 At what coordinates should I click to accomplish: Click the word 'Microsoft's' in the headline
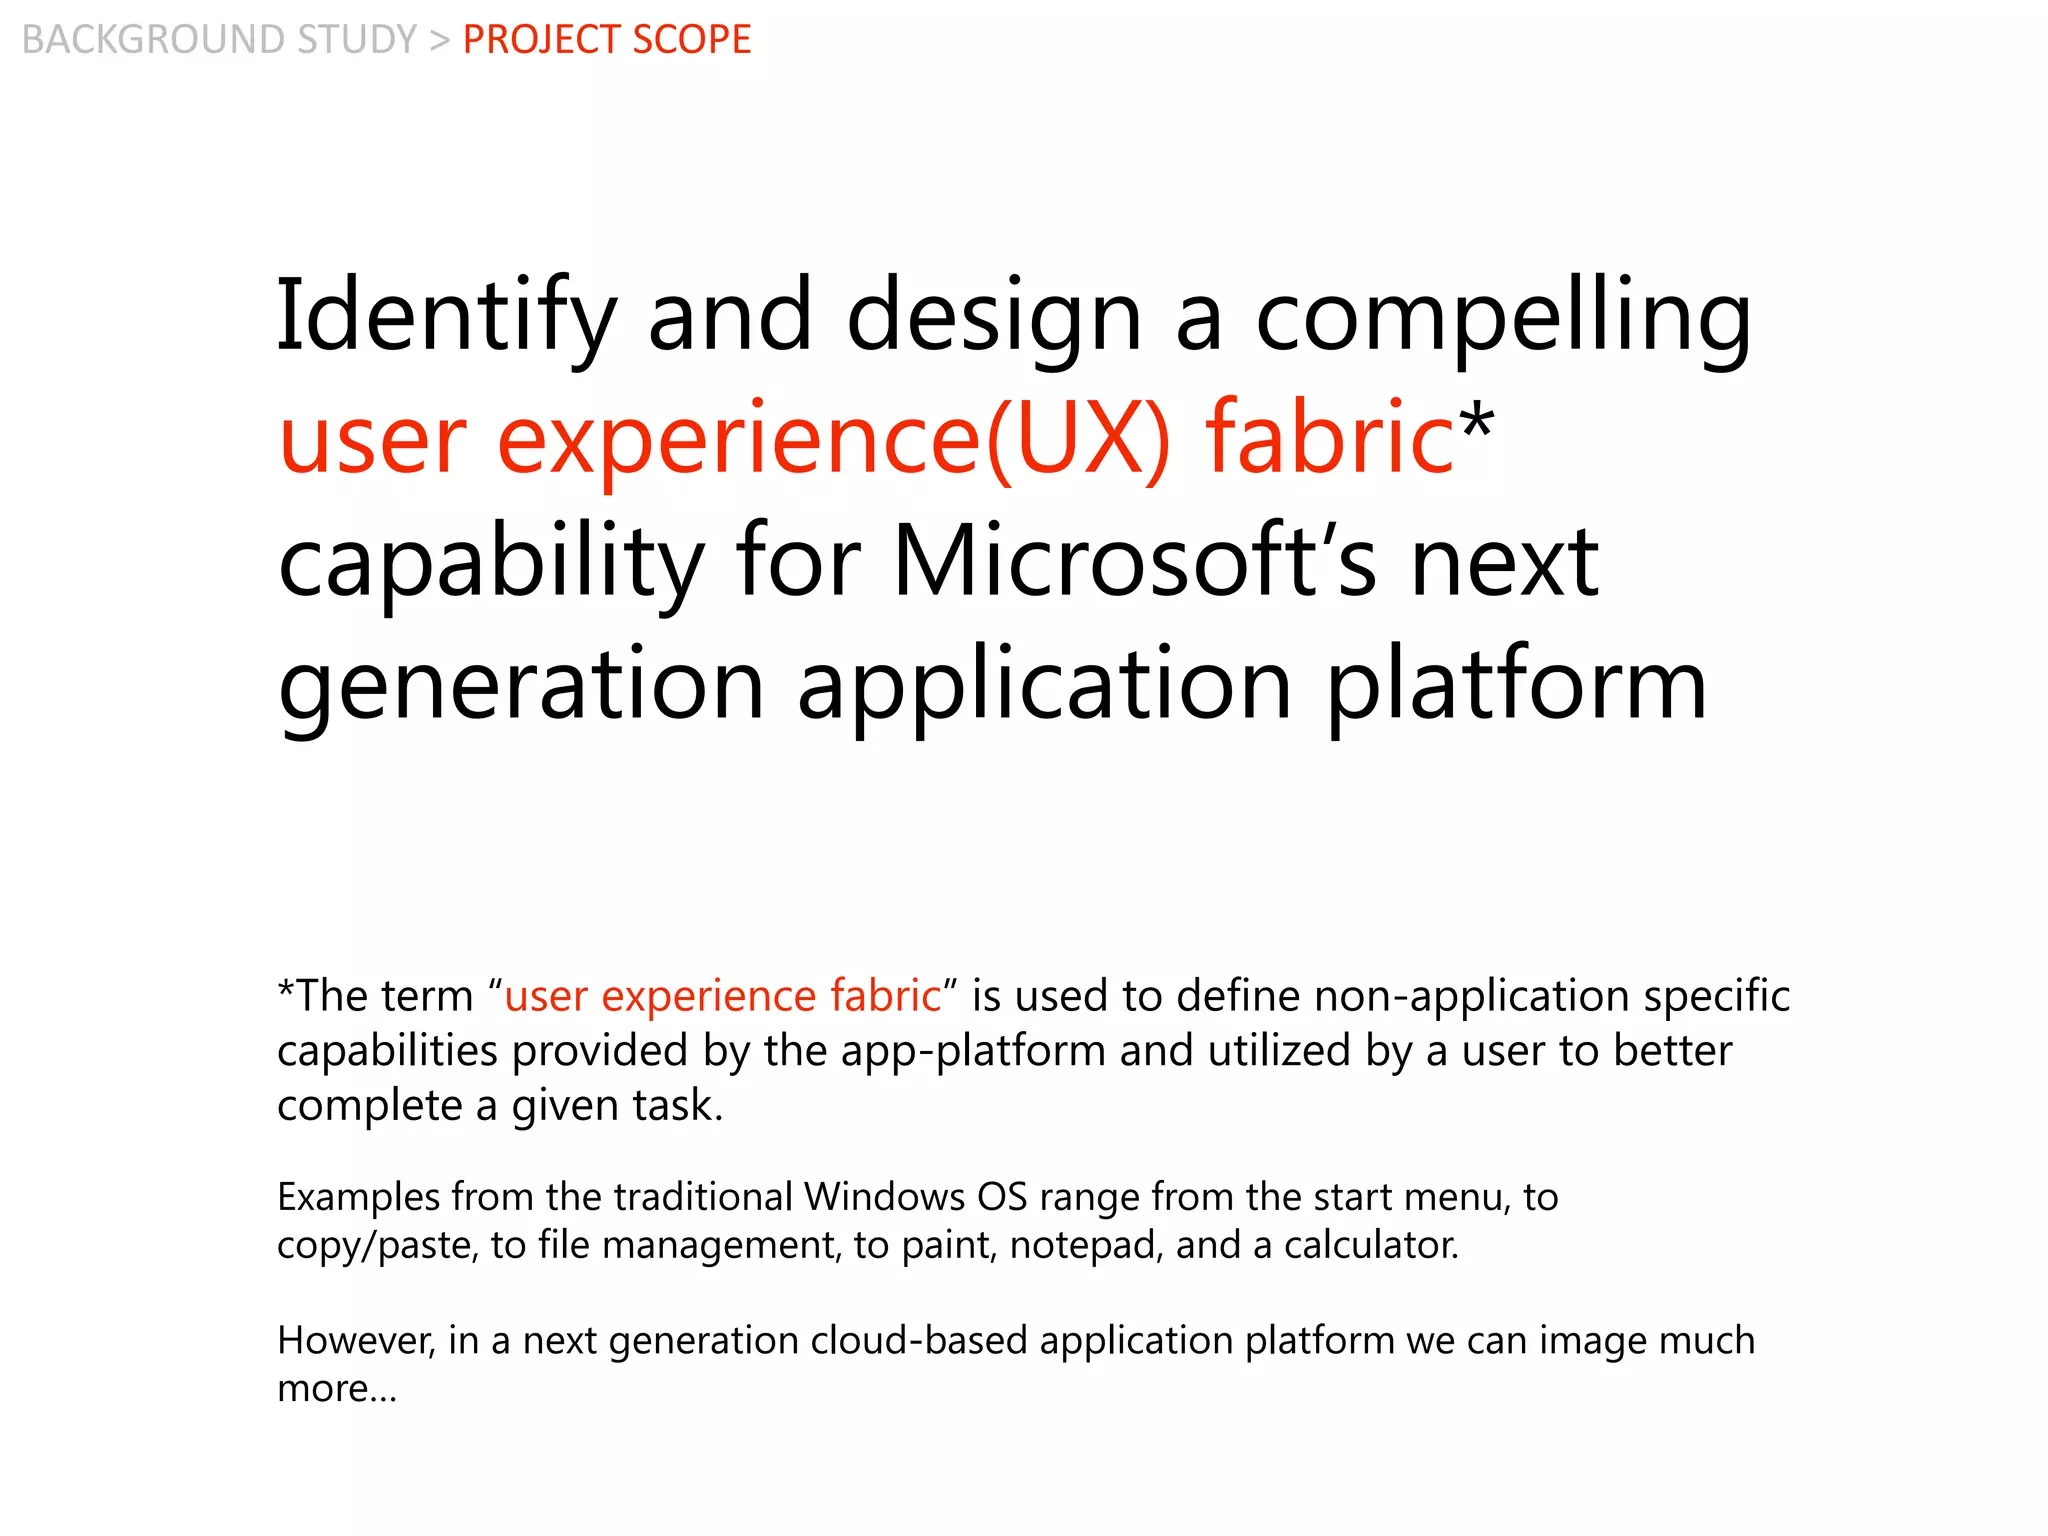pos(1135,562)
